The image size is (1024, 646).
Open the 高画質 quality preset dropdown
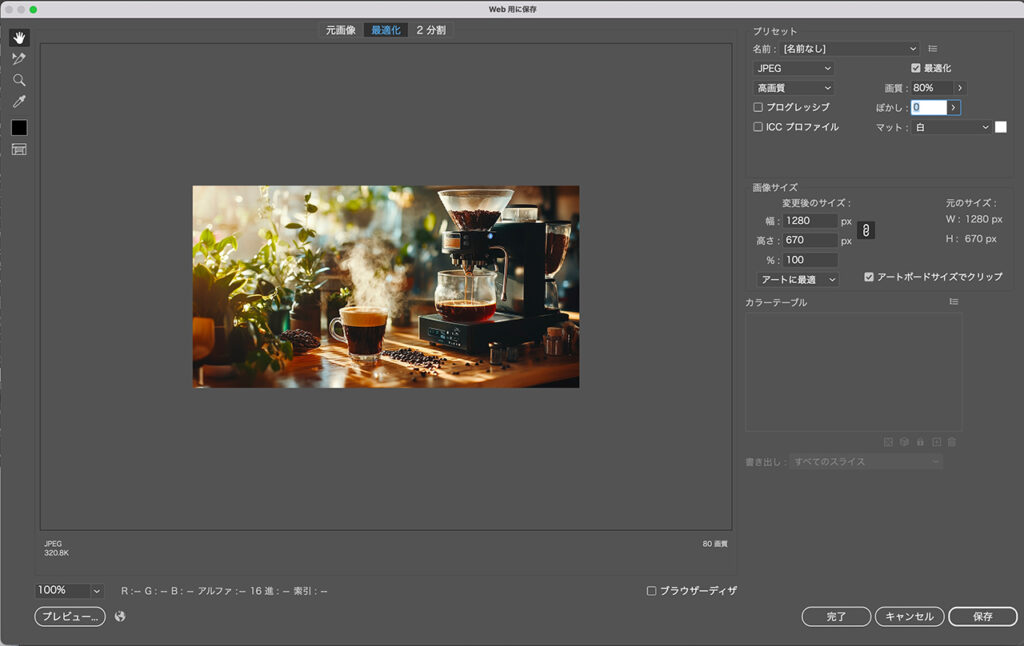(x=793, y=88)
